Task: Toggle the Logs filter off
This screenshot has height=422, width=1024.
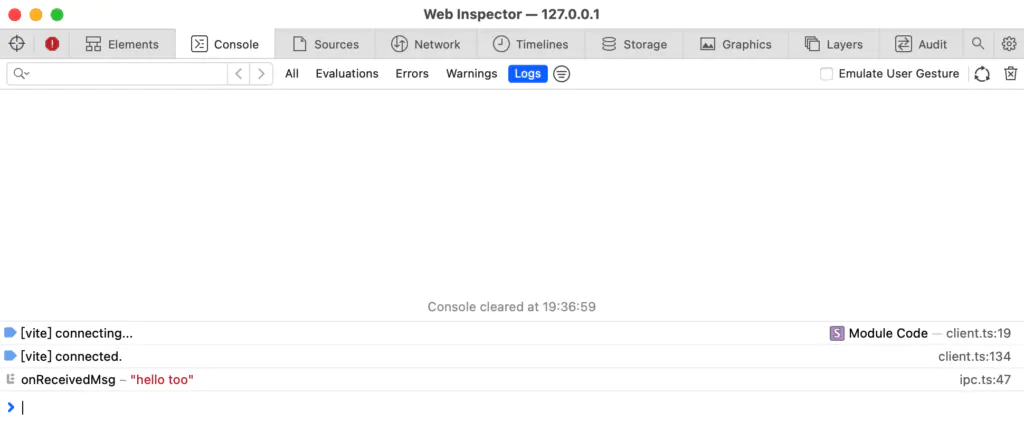Action: click(x=528, y=74)
